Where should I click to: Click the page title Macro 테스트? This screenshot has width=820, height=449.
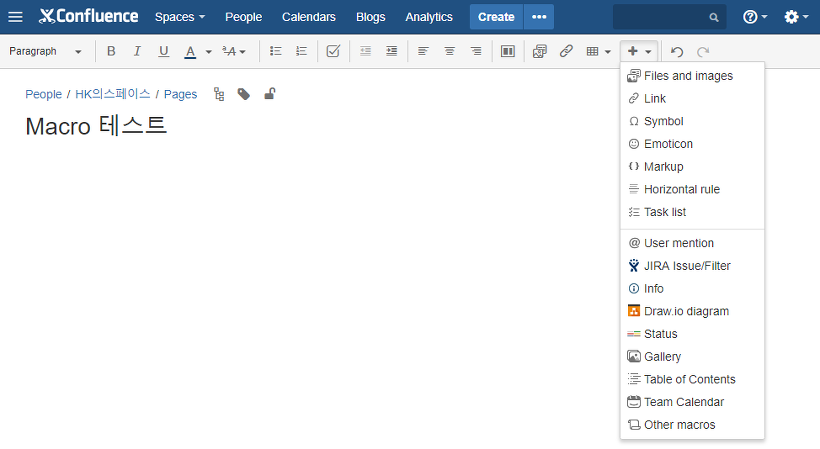coord(96,126)
